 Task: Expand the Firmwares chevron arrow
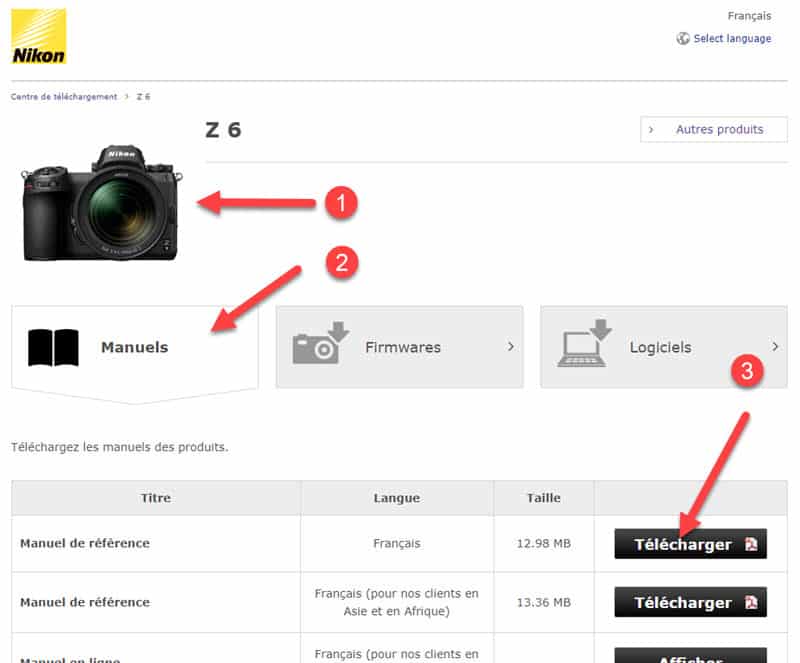coord(511,347)
